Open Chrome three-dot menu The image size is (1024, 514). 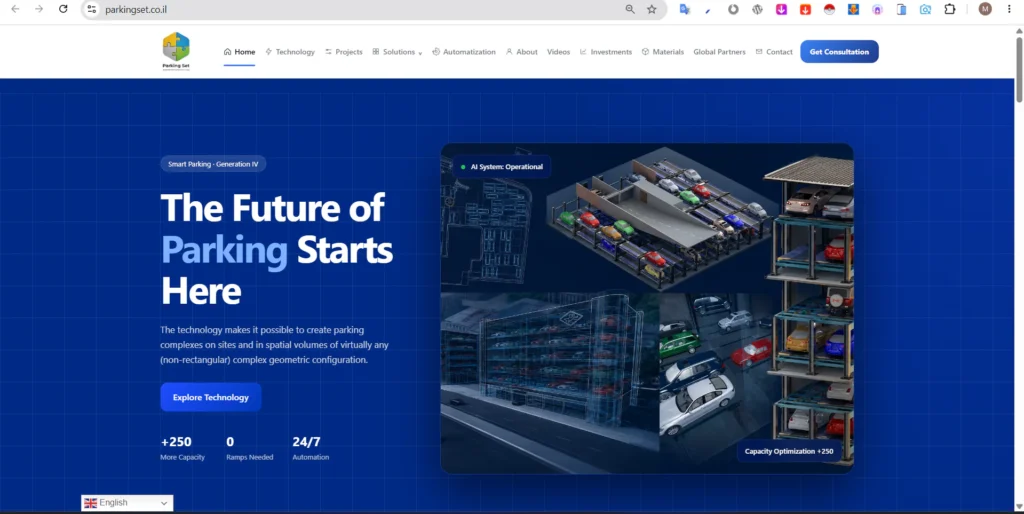point(1010,9)
